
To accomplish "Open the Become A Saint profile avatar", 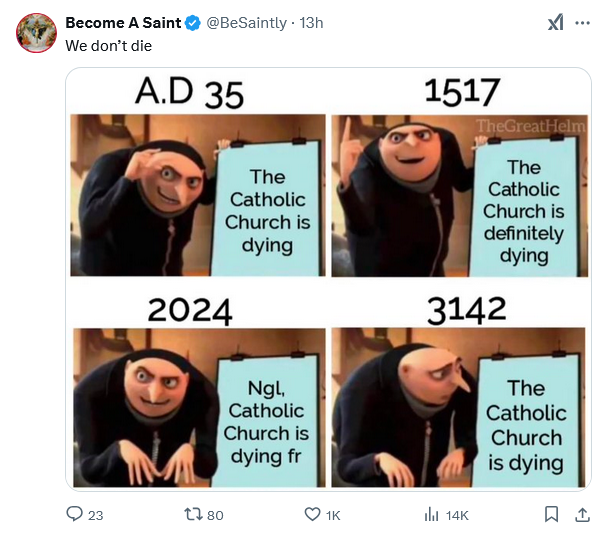I will click(35, 33).
